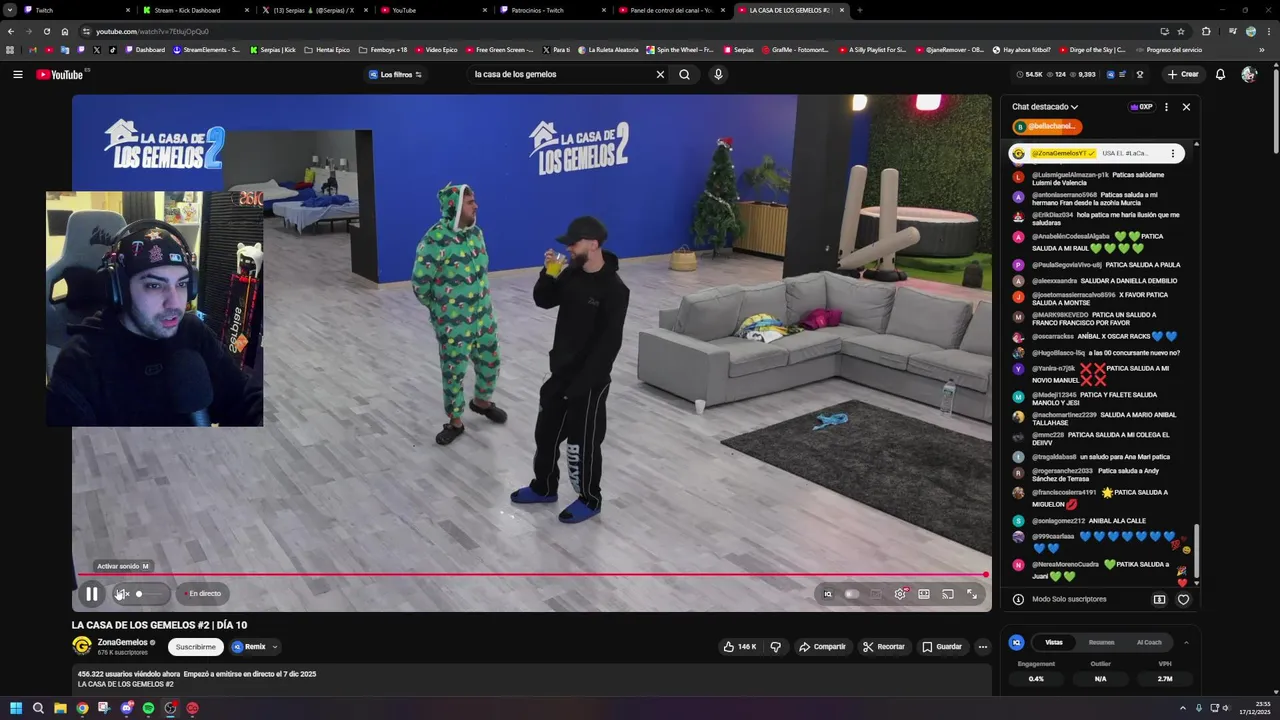
Task: Go to the YouTube home logo
Action: [61, 74]
